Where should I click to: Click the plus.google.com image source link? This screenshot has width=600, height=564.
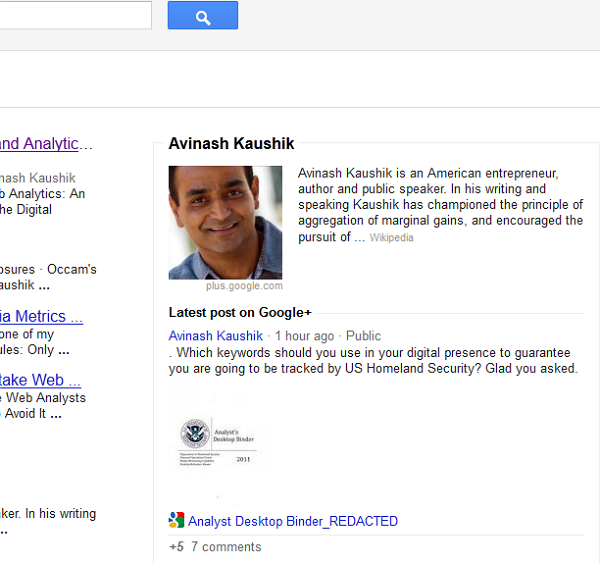244,286
